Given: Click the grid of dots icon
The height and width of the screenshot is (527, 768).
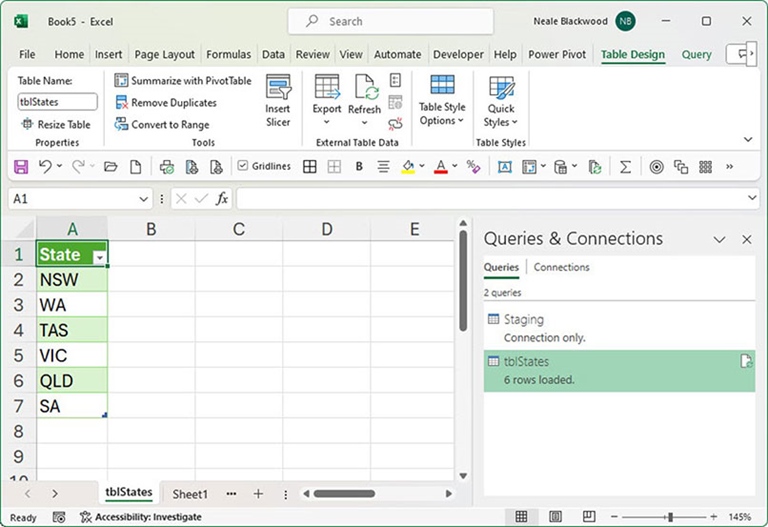Looking at the screenshot, I should 705,167.
